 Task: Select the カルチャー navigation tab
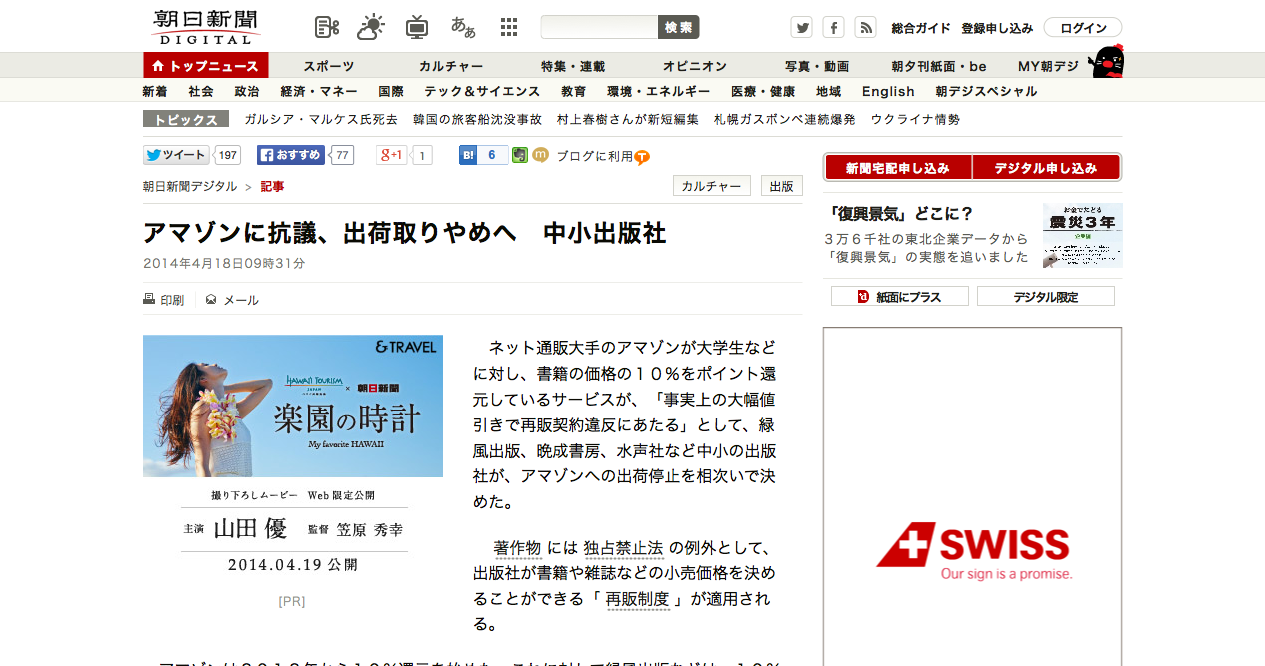(x=451, y=66)
